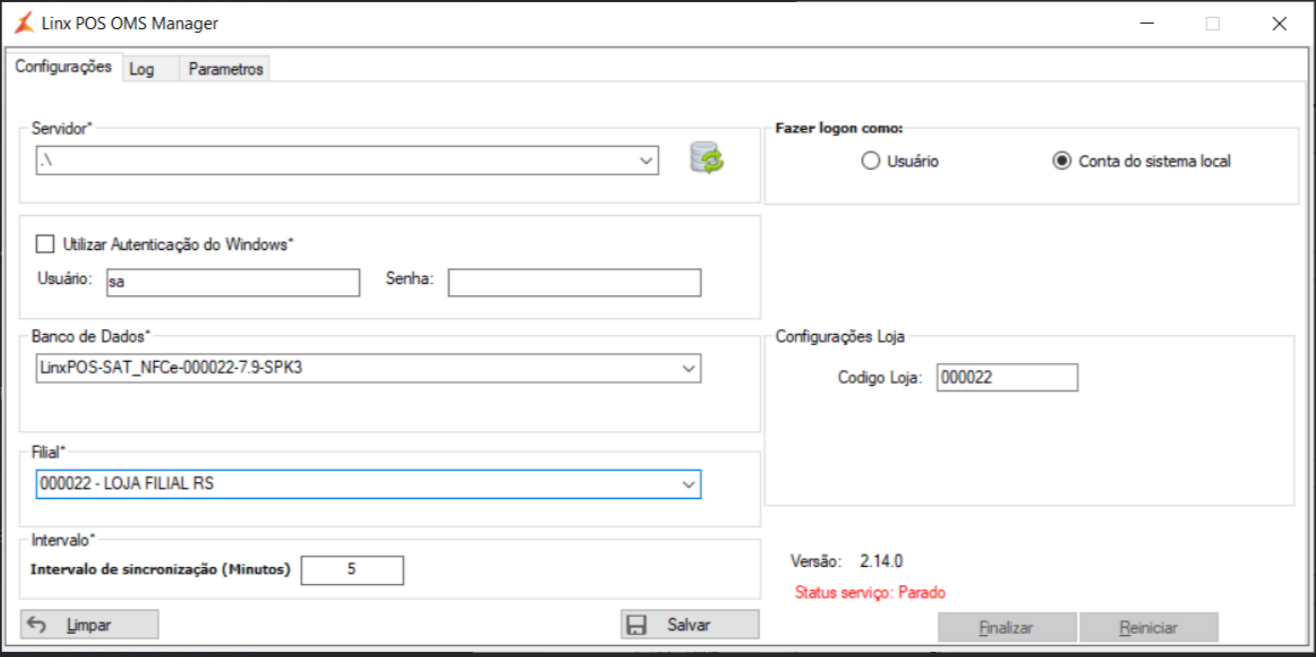The height and width of the screenshot is (657, 1316).
Task: Click the Fazer logon como label
Action: click(x=840, y=129)
